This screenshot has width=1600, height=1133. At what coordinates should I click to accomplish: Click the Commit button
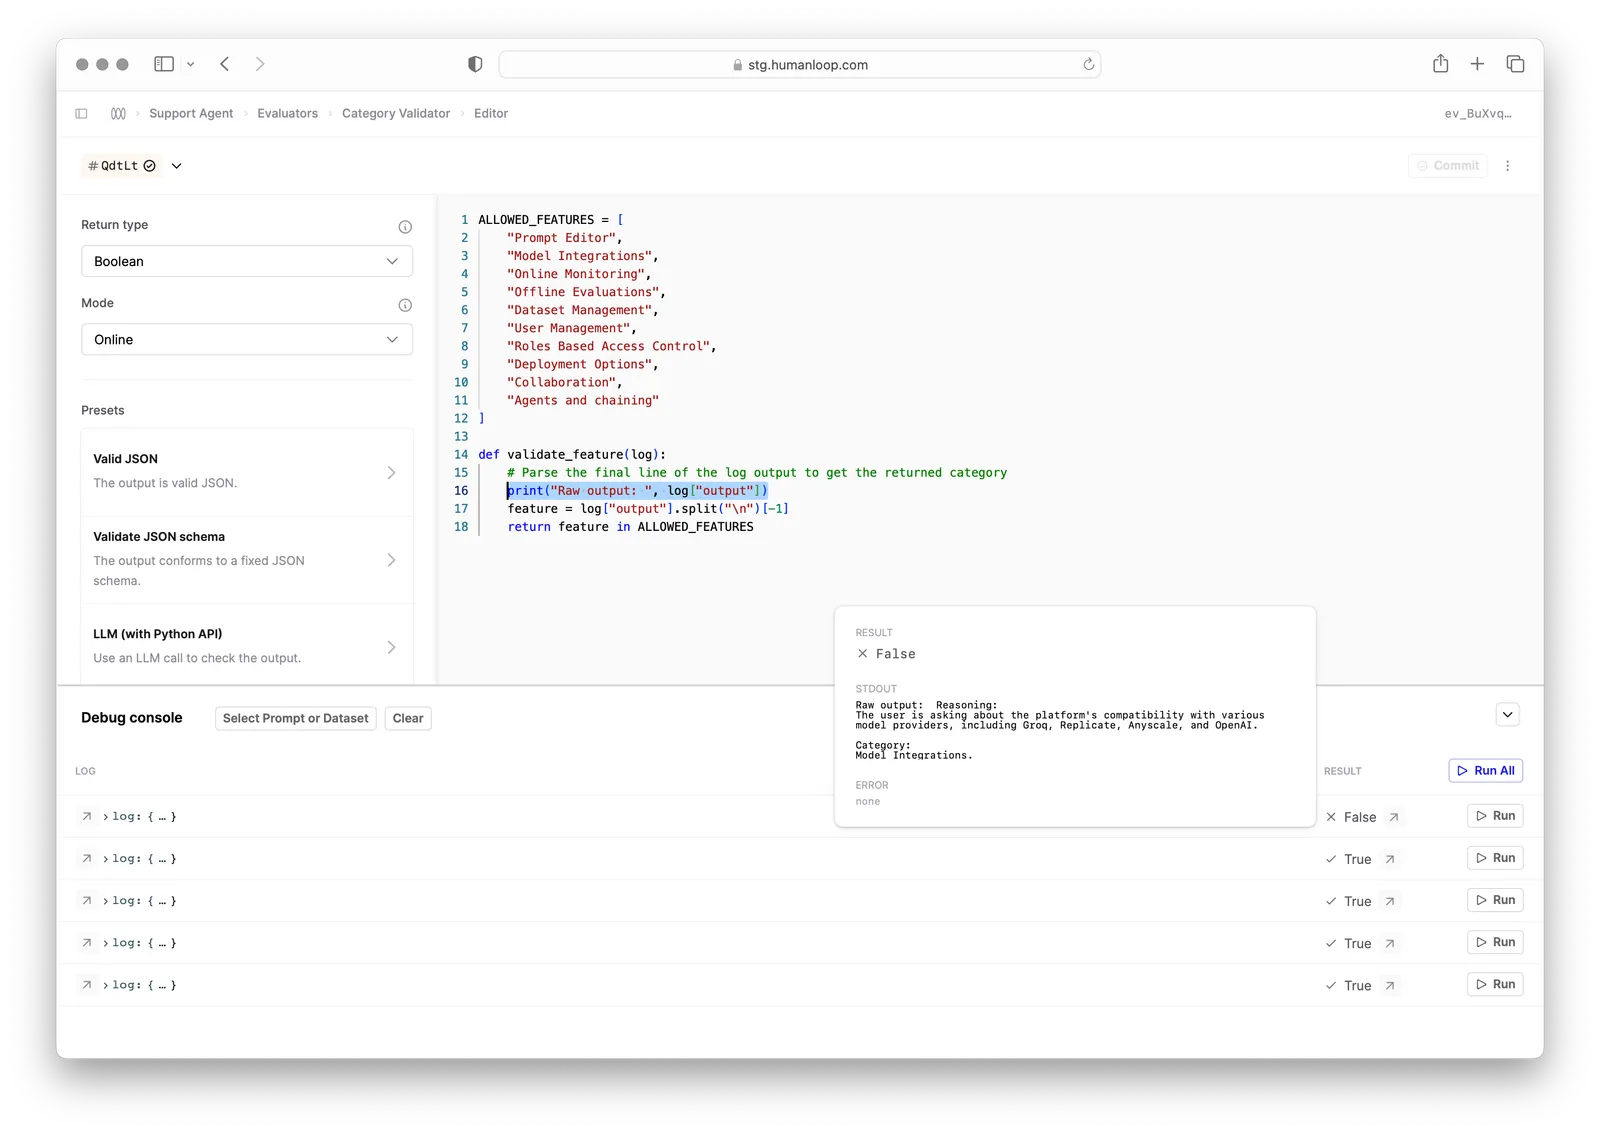[x=1447, y=166]
